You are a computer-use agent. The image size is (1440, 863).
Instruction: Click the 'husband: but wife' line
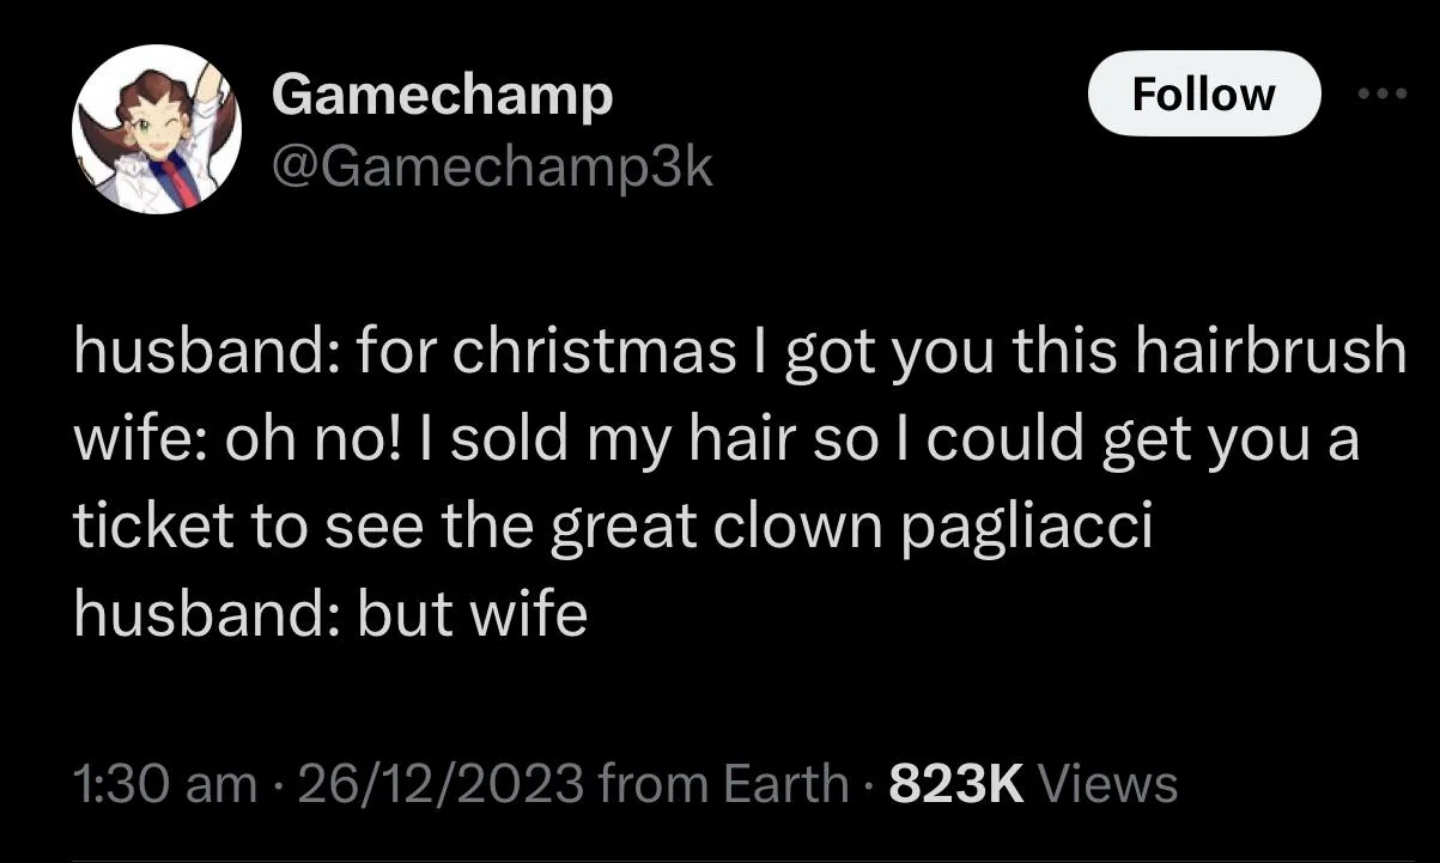[330, 614]
